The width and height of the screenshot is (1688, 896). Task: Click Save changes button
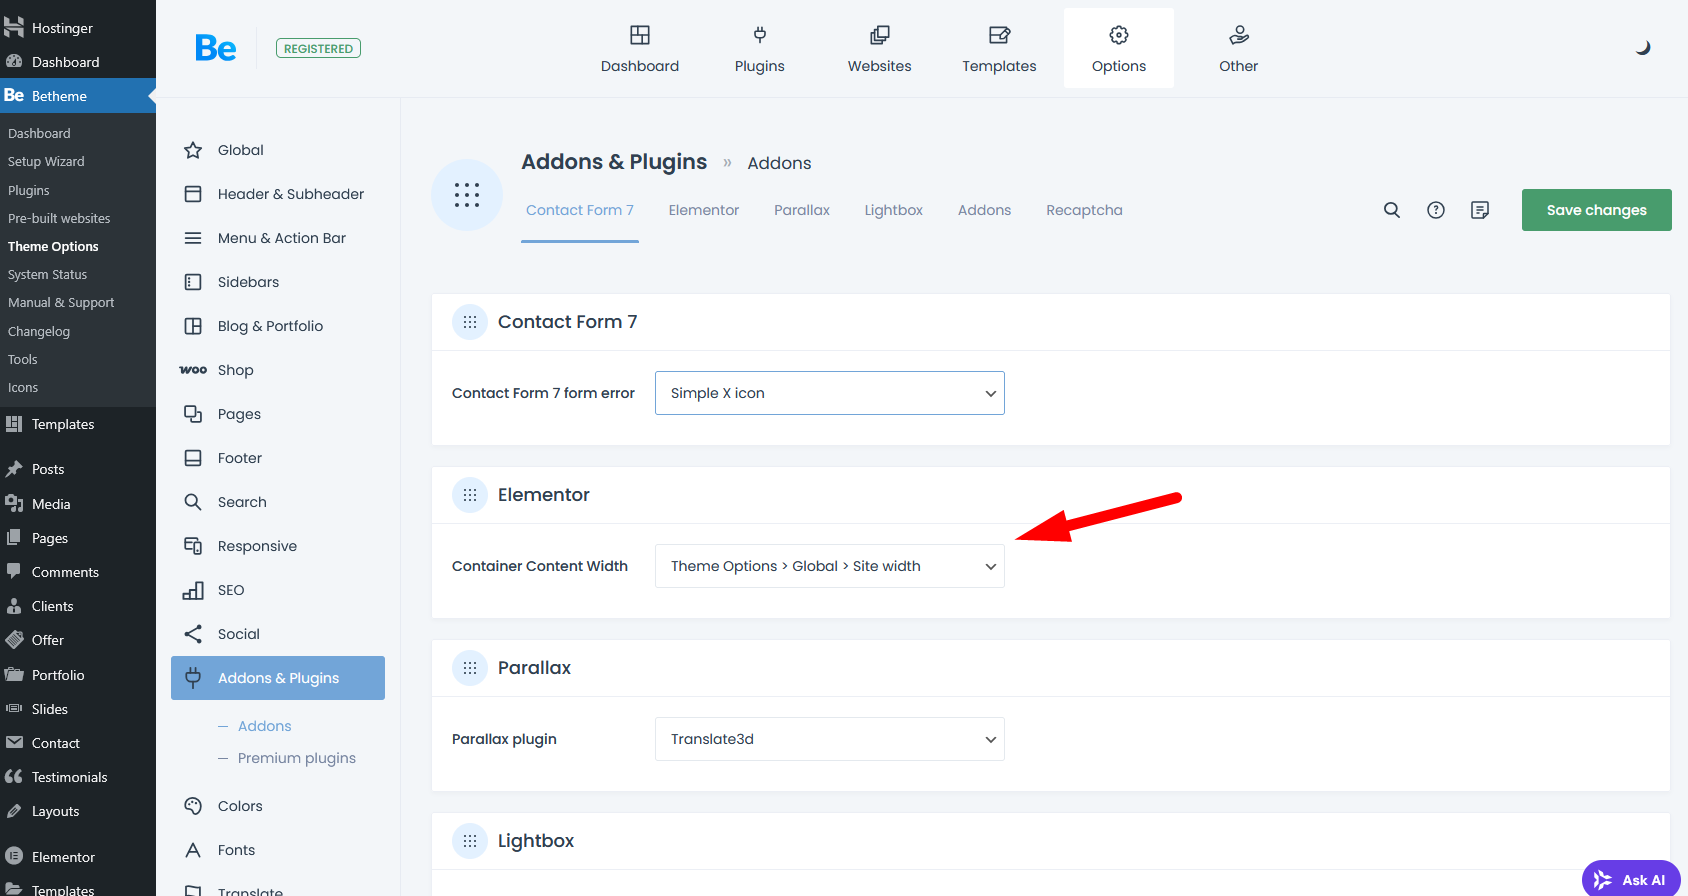pos(1597,210)
